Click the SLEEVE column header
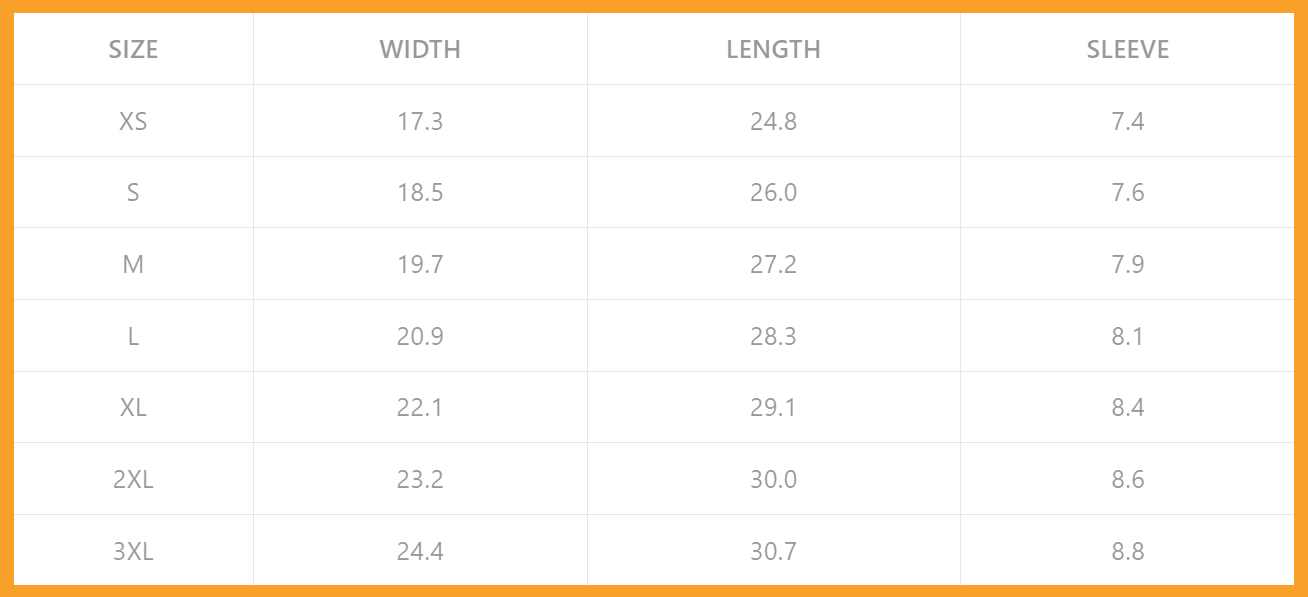1308x597 pixels. pyautogui.click(x=1127, y=49)
